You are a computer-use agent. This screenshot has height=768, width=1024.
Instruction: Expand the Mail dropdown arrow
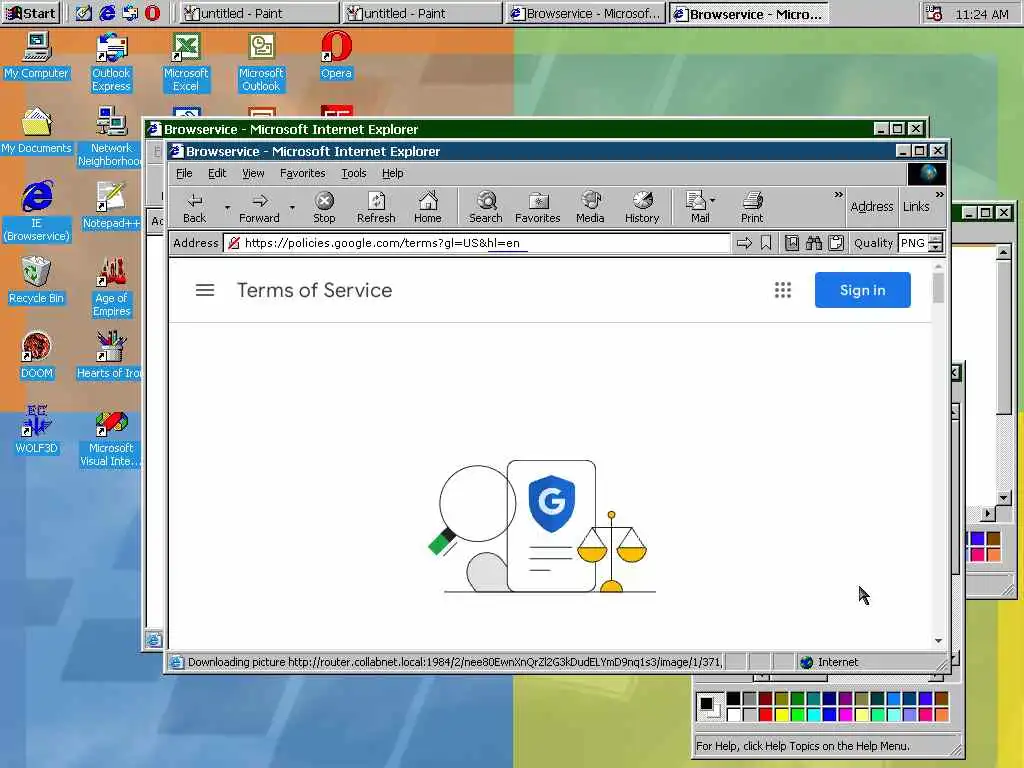tap(712, 200)
